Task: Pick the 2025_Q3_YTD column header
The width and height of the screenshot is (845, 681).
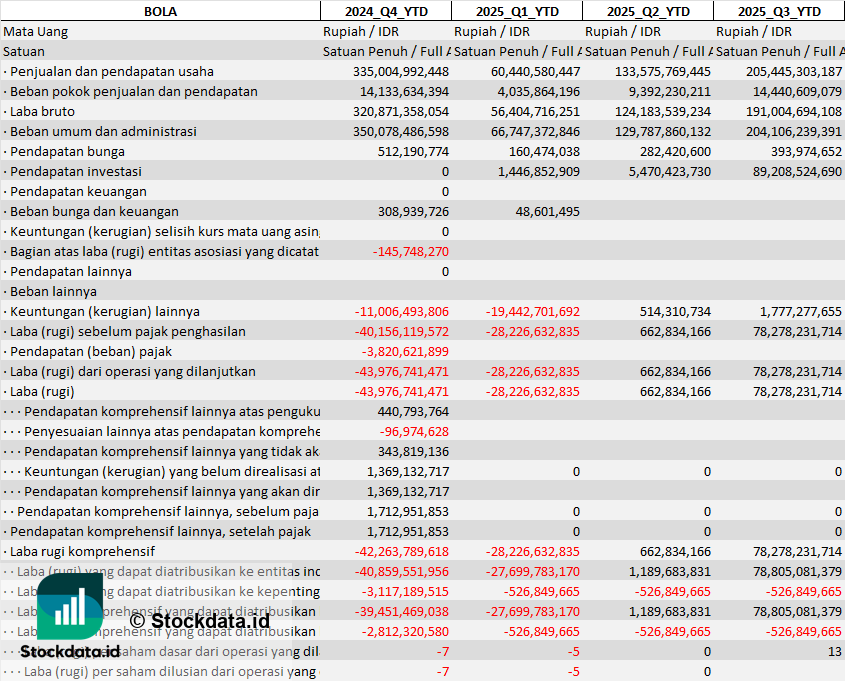Action: pyautogui.click(x=779, y=11)
